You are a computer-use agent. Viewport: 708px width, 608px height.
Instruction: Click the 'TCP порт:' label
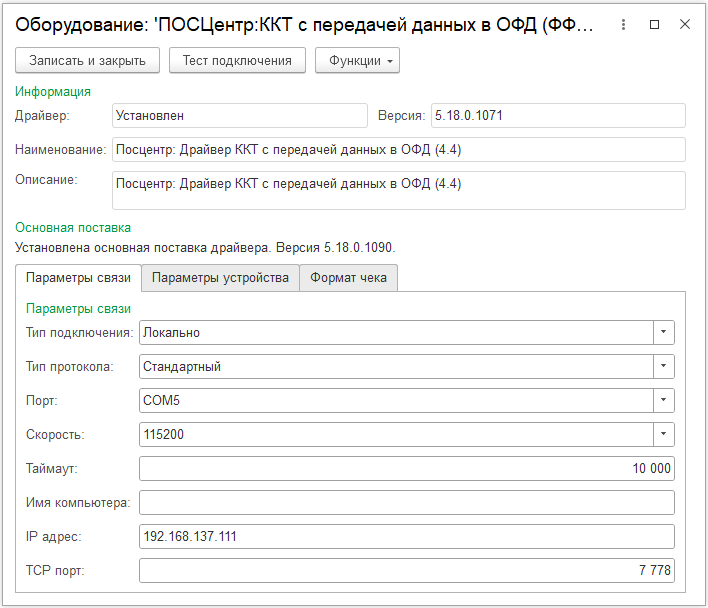point(55,570)
